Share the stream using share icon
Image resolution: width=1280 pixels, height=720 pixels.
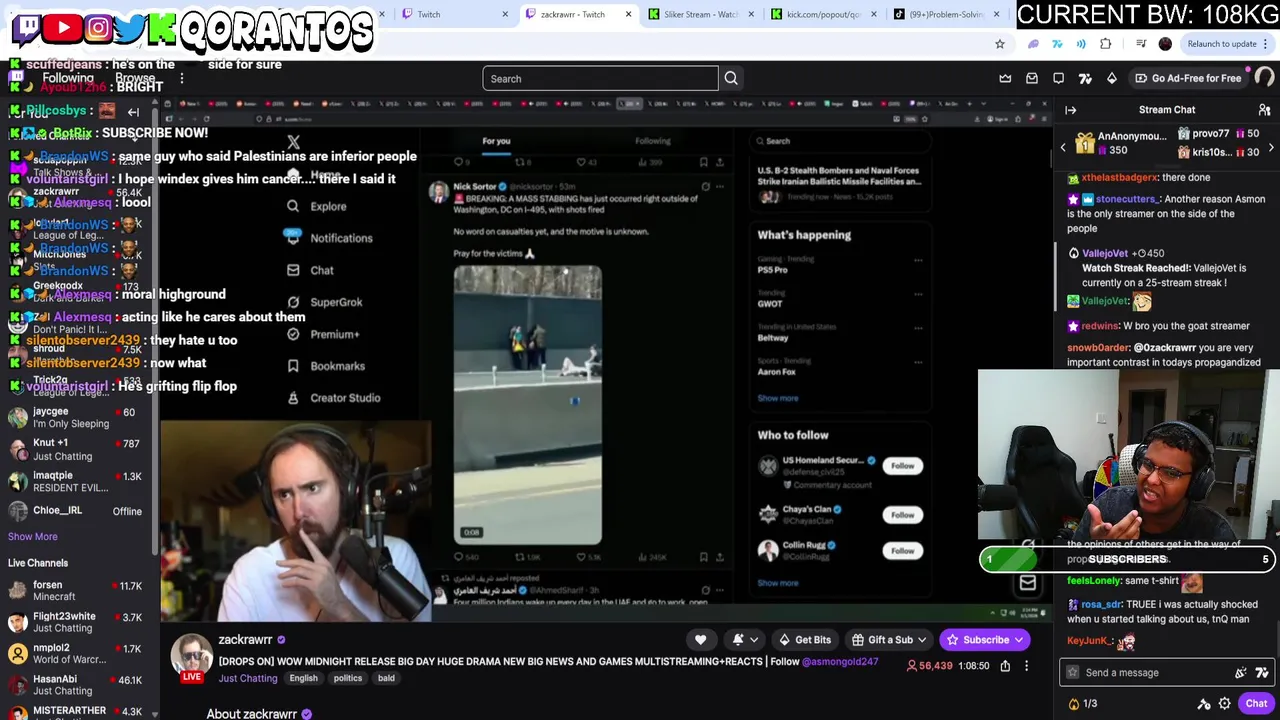[1005, 666]
